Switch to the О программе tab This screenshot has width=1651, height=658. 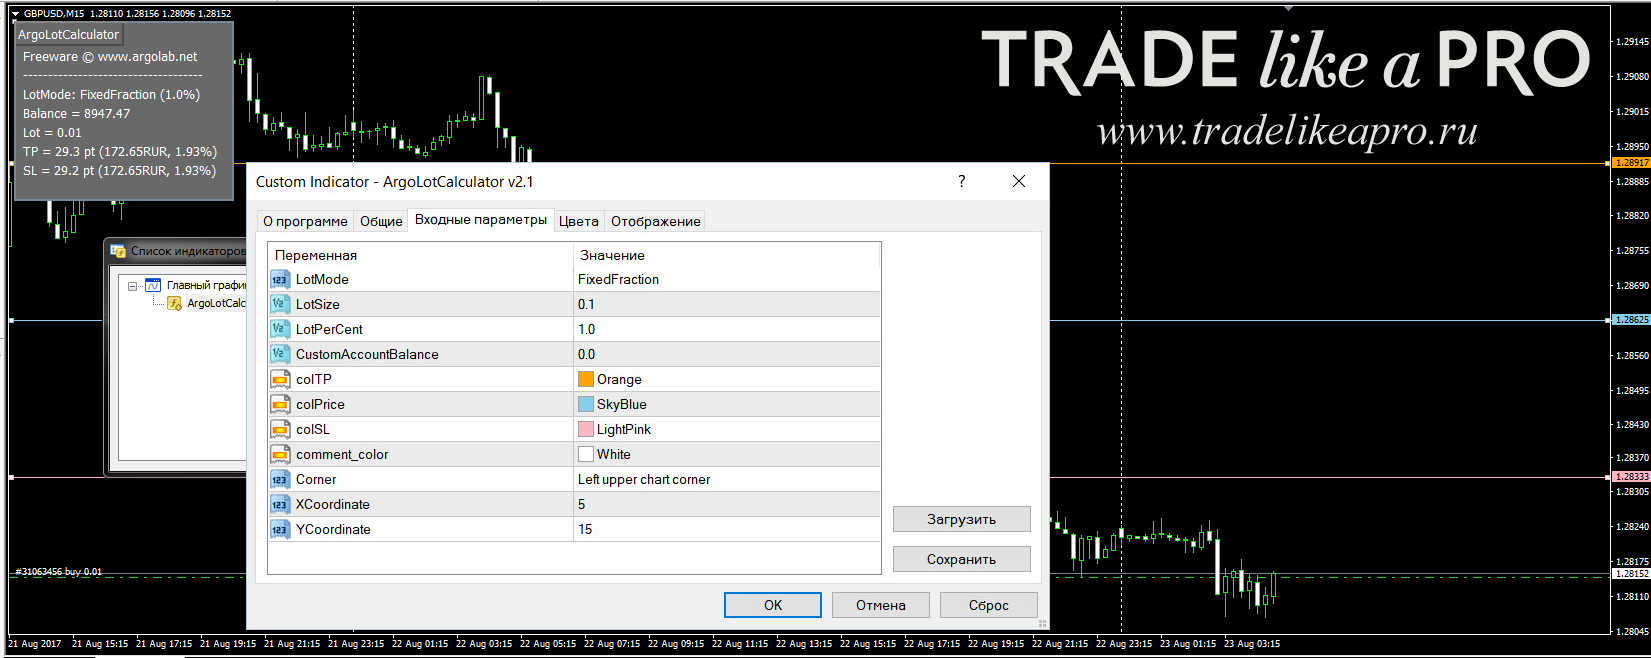click(305, 221)
